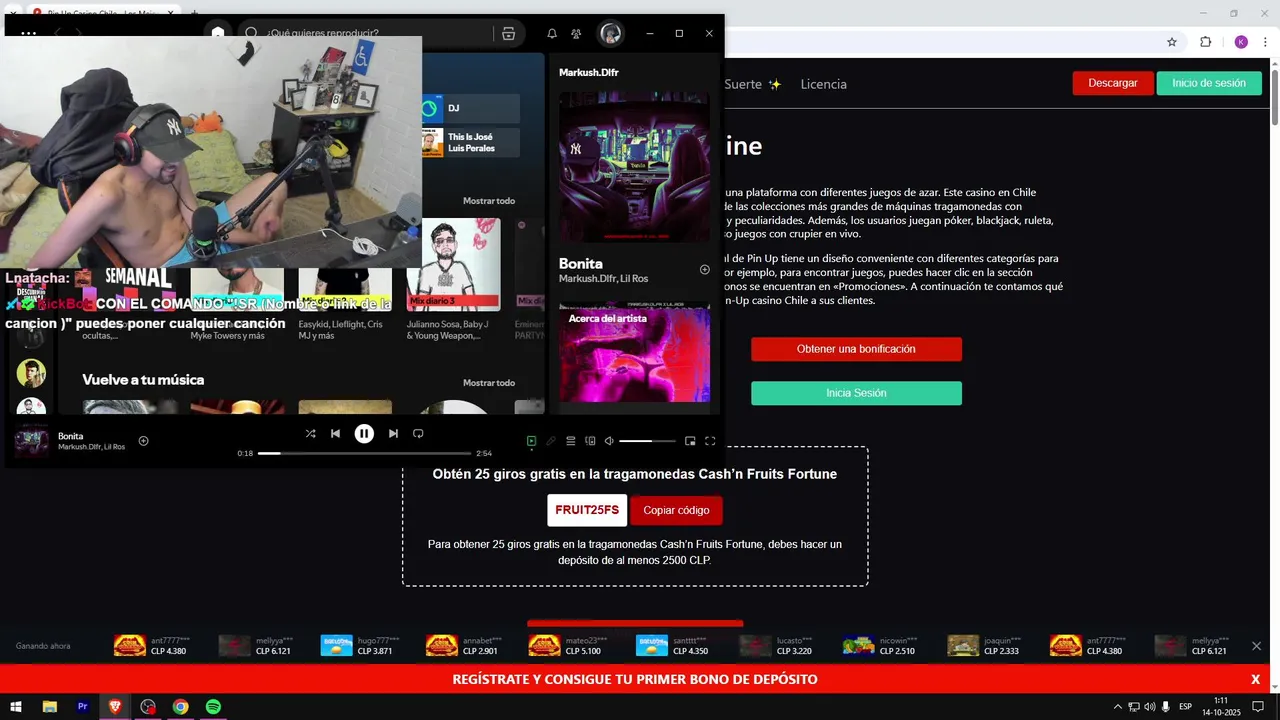Image resolution: width=1280 pixels, height=720 pixels.
Task: Show hidden system tray icons
Action: (x=1118, y=706)
